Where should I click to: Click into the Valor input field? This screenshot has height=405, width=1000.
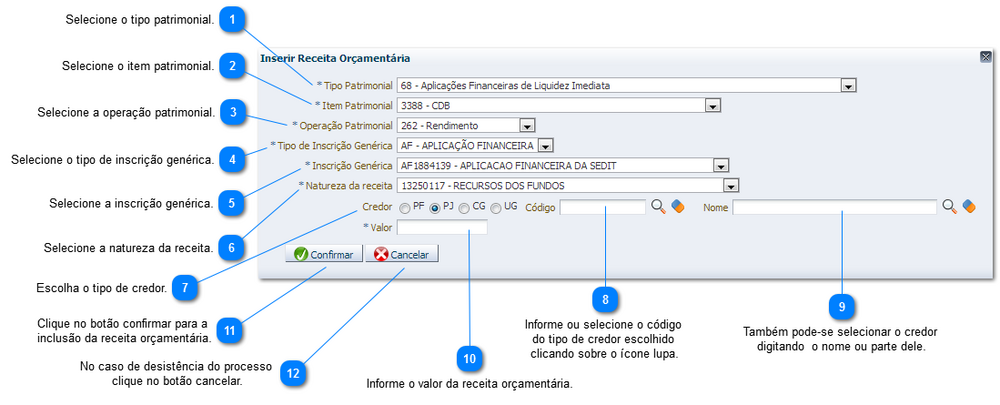click(x=442, y=228)
